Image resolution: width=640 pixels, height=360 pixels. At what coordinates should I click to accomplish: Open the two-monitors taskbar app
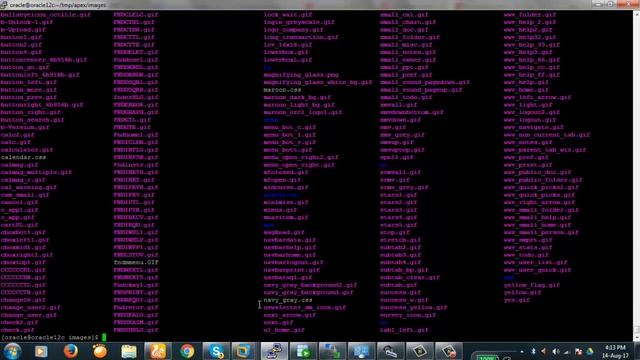click(x=332, y=351)
